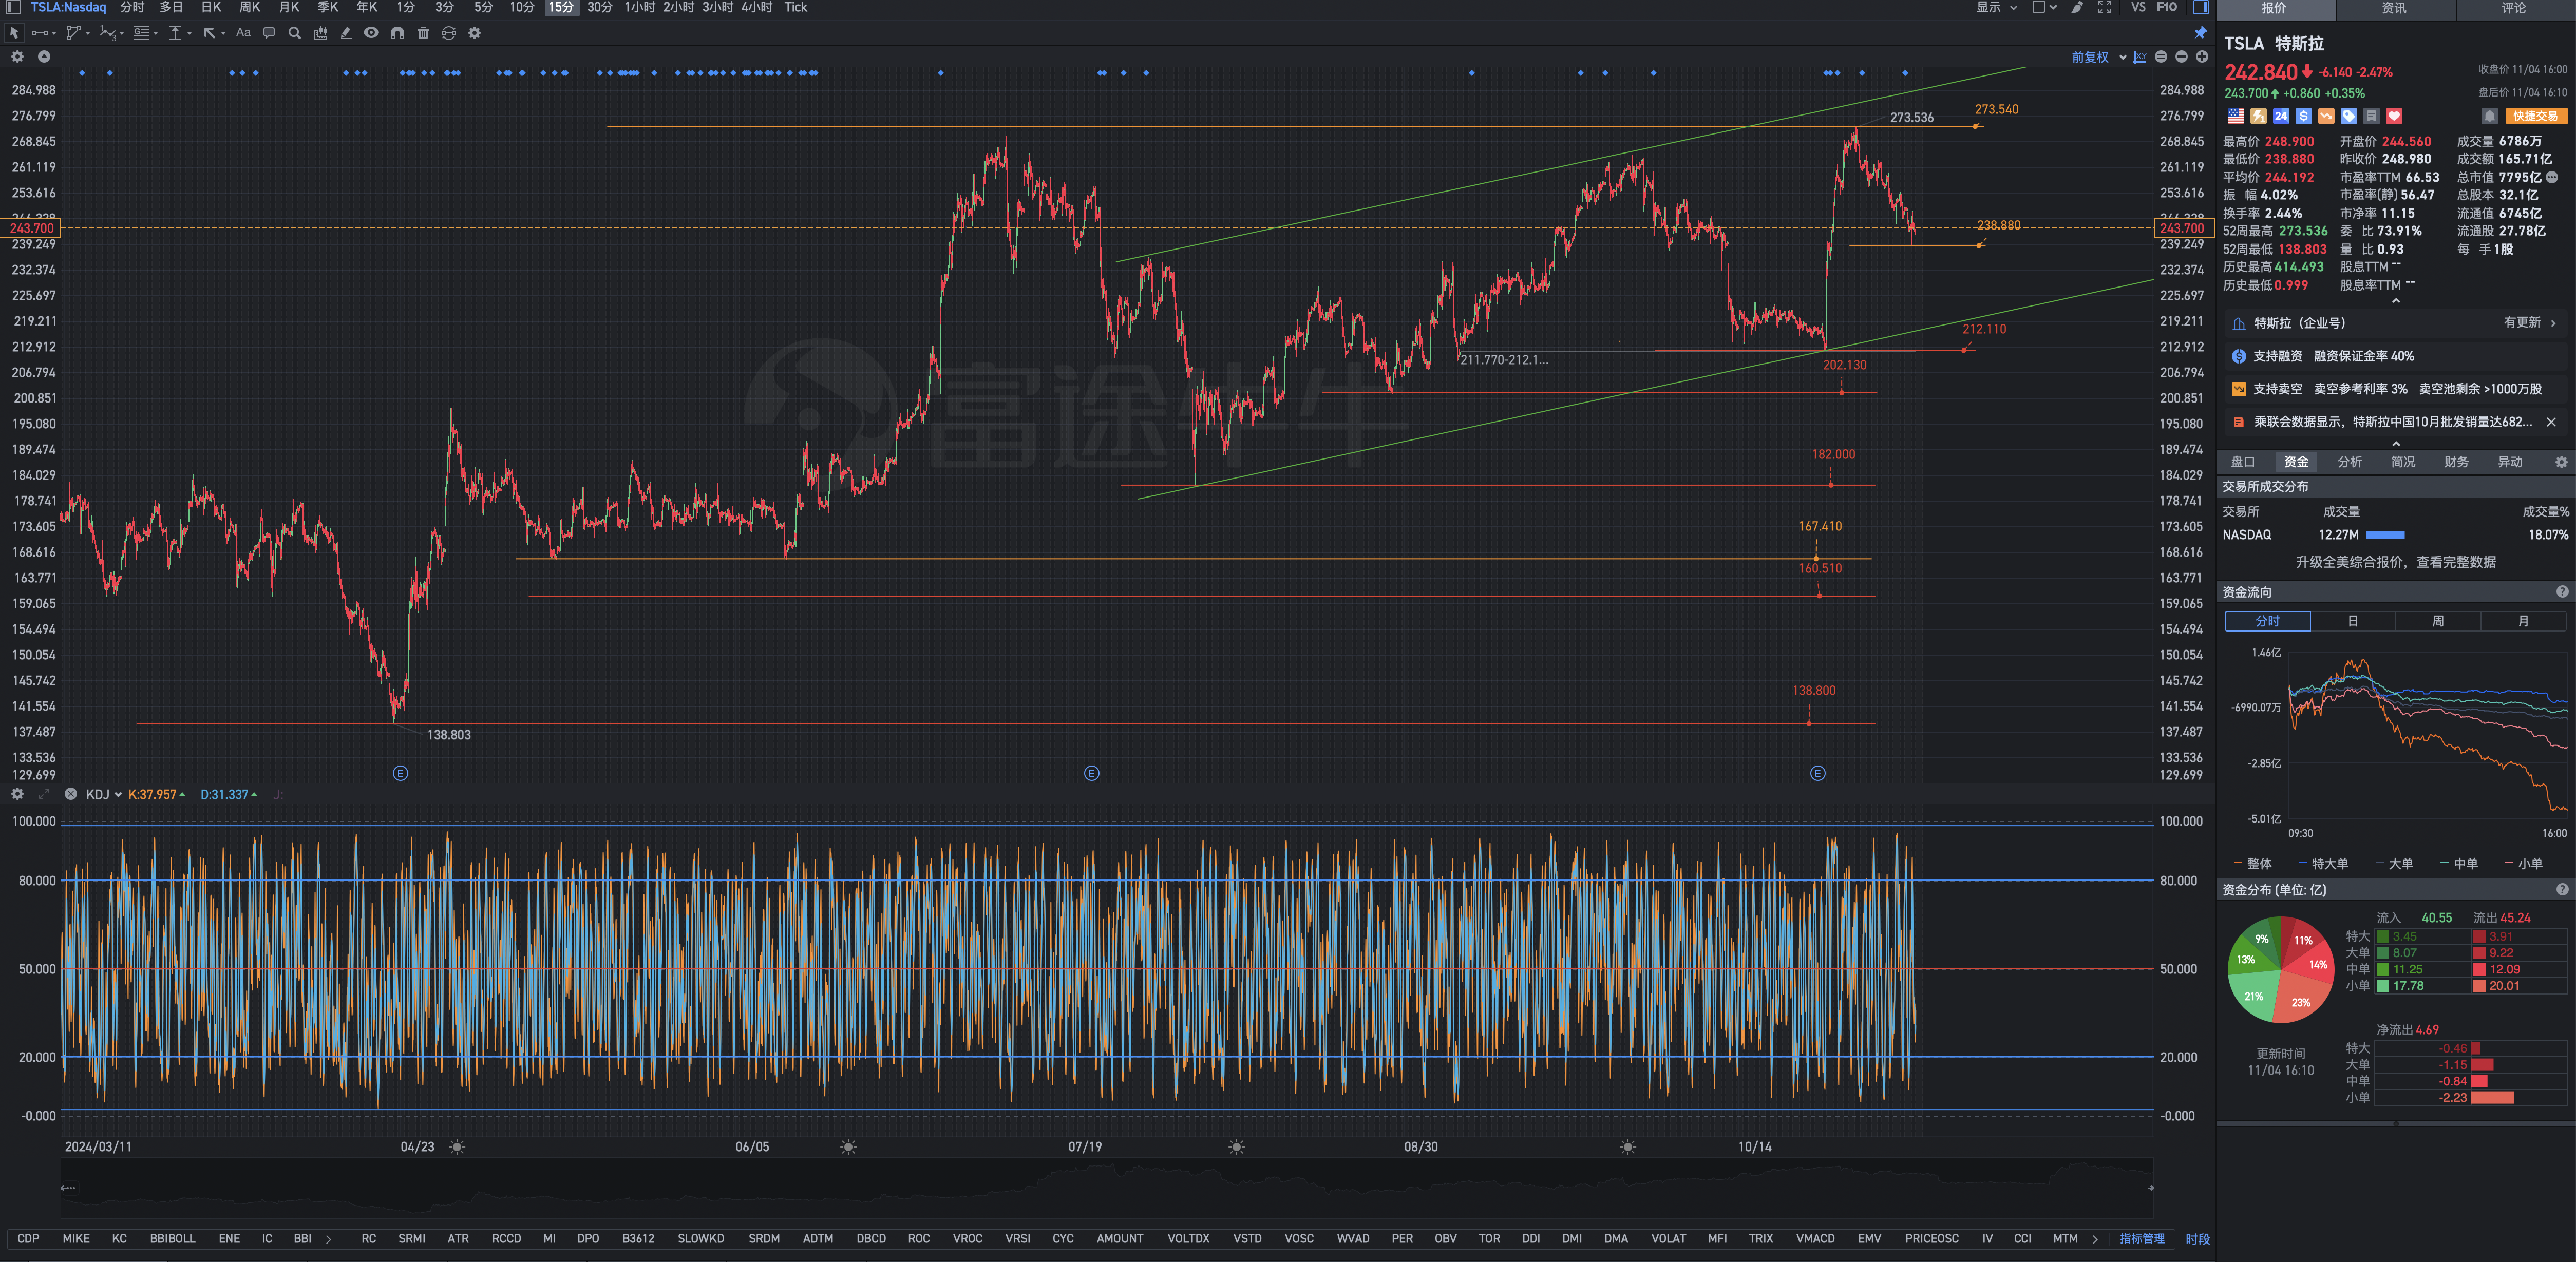Click 升级全美综合报价 upgrade link

[2395, 562]
